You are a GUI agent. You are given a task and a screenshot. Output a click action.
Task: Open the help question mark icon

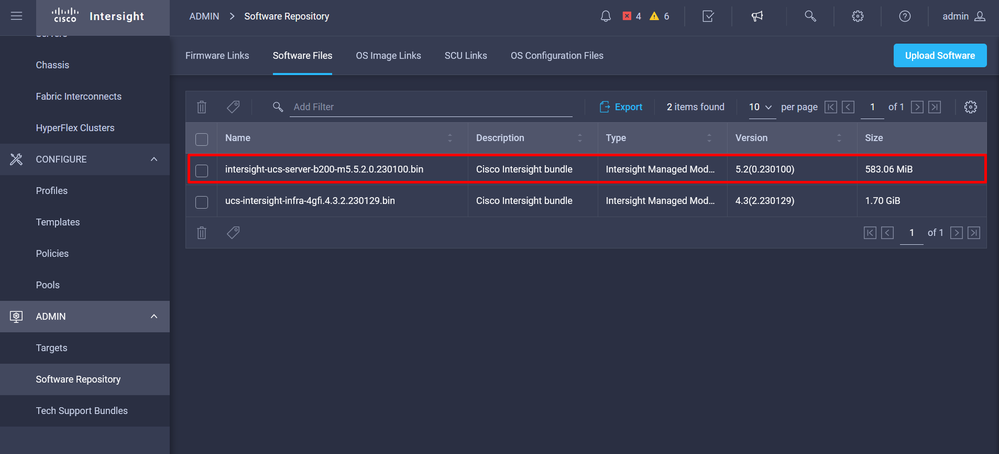click(905, 17)
